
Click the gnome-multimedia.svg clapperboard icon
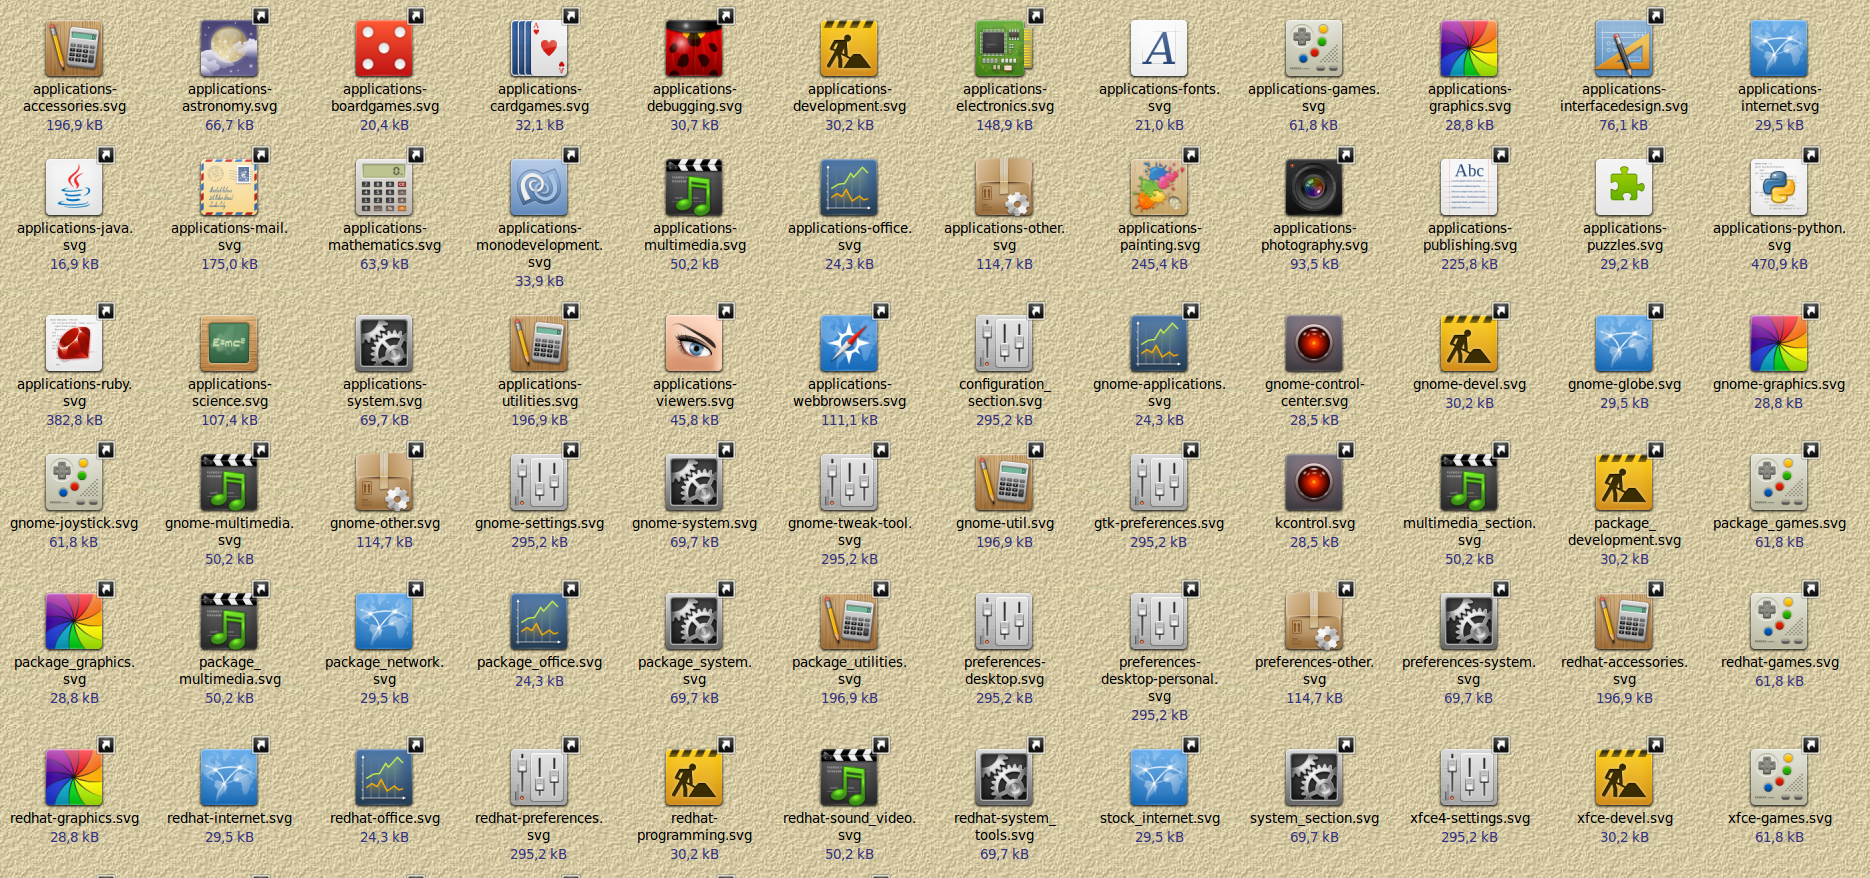coord(229,482)
